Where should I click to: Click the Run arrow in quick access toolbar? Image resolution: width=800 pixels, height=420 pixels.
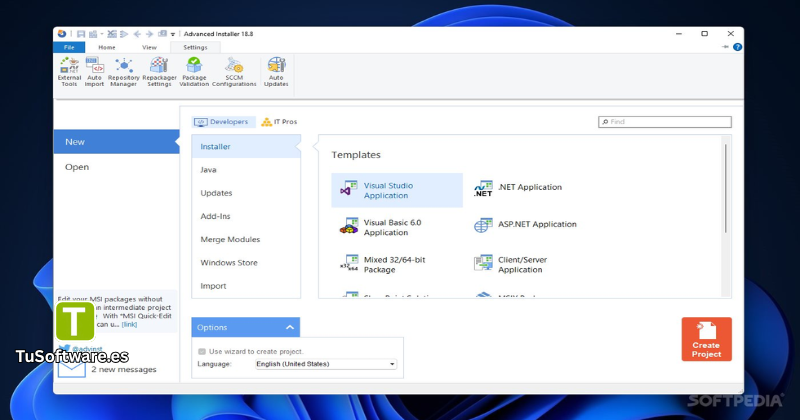coord(124,34)
